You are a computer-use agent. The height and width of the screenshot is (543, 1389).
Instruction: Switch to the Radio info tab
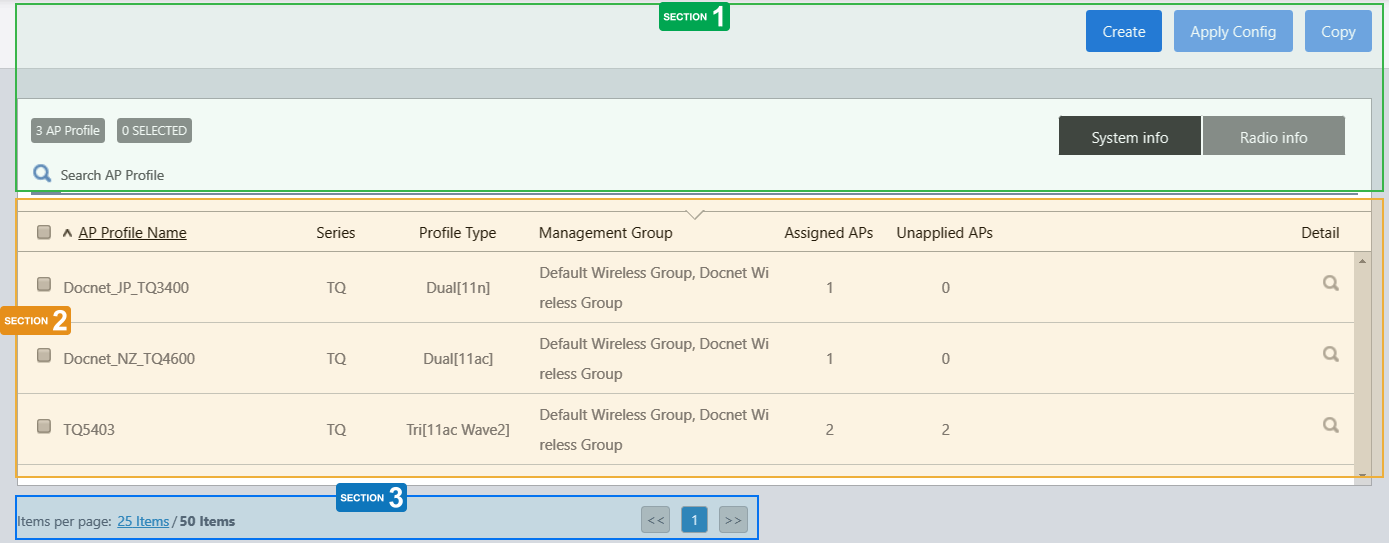[x=1273, y=137]
